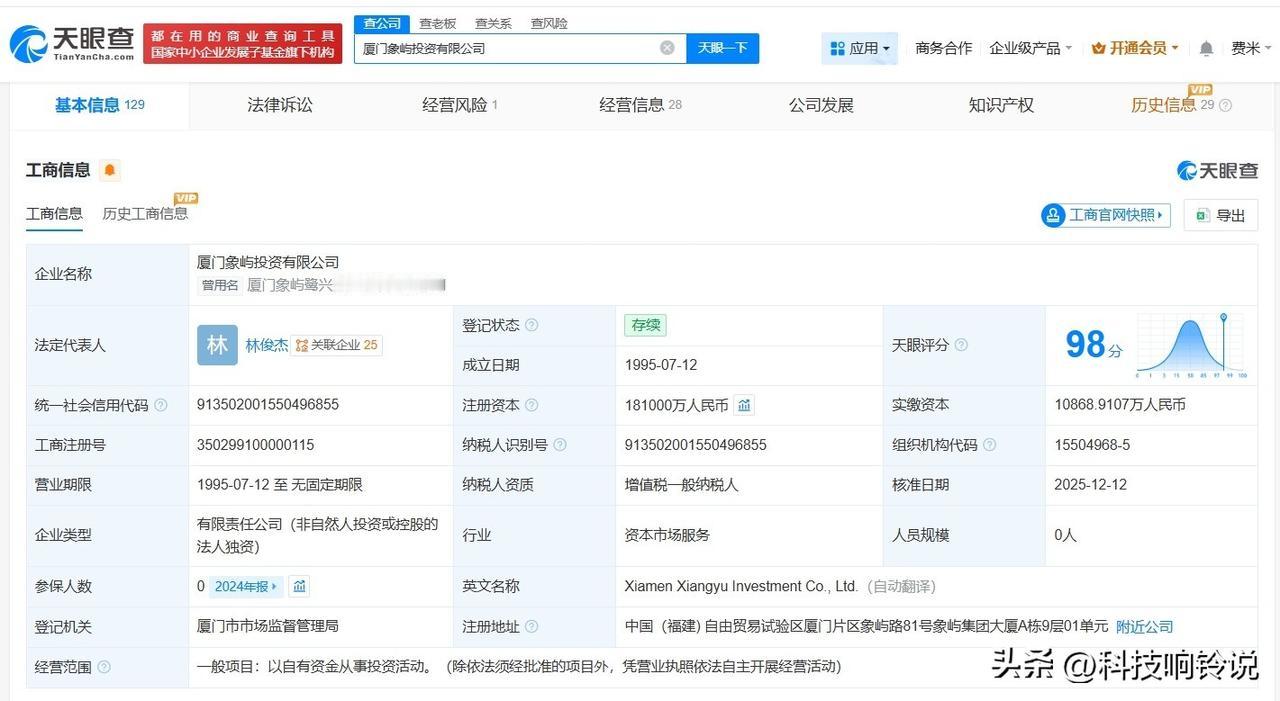View 关联企业 25 related companies
Viewport: 1280px width, 701px height.
click(x=336, y=345)
